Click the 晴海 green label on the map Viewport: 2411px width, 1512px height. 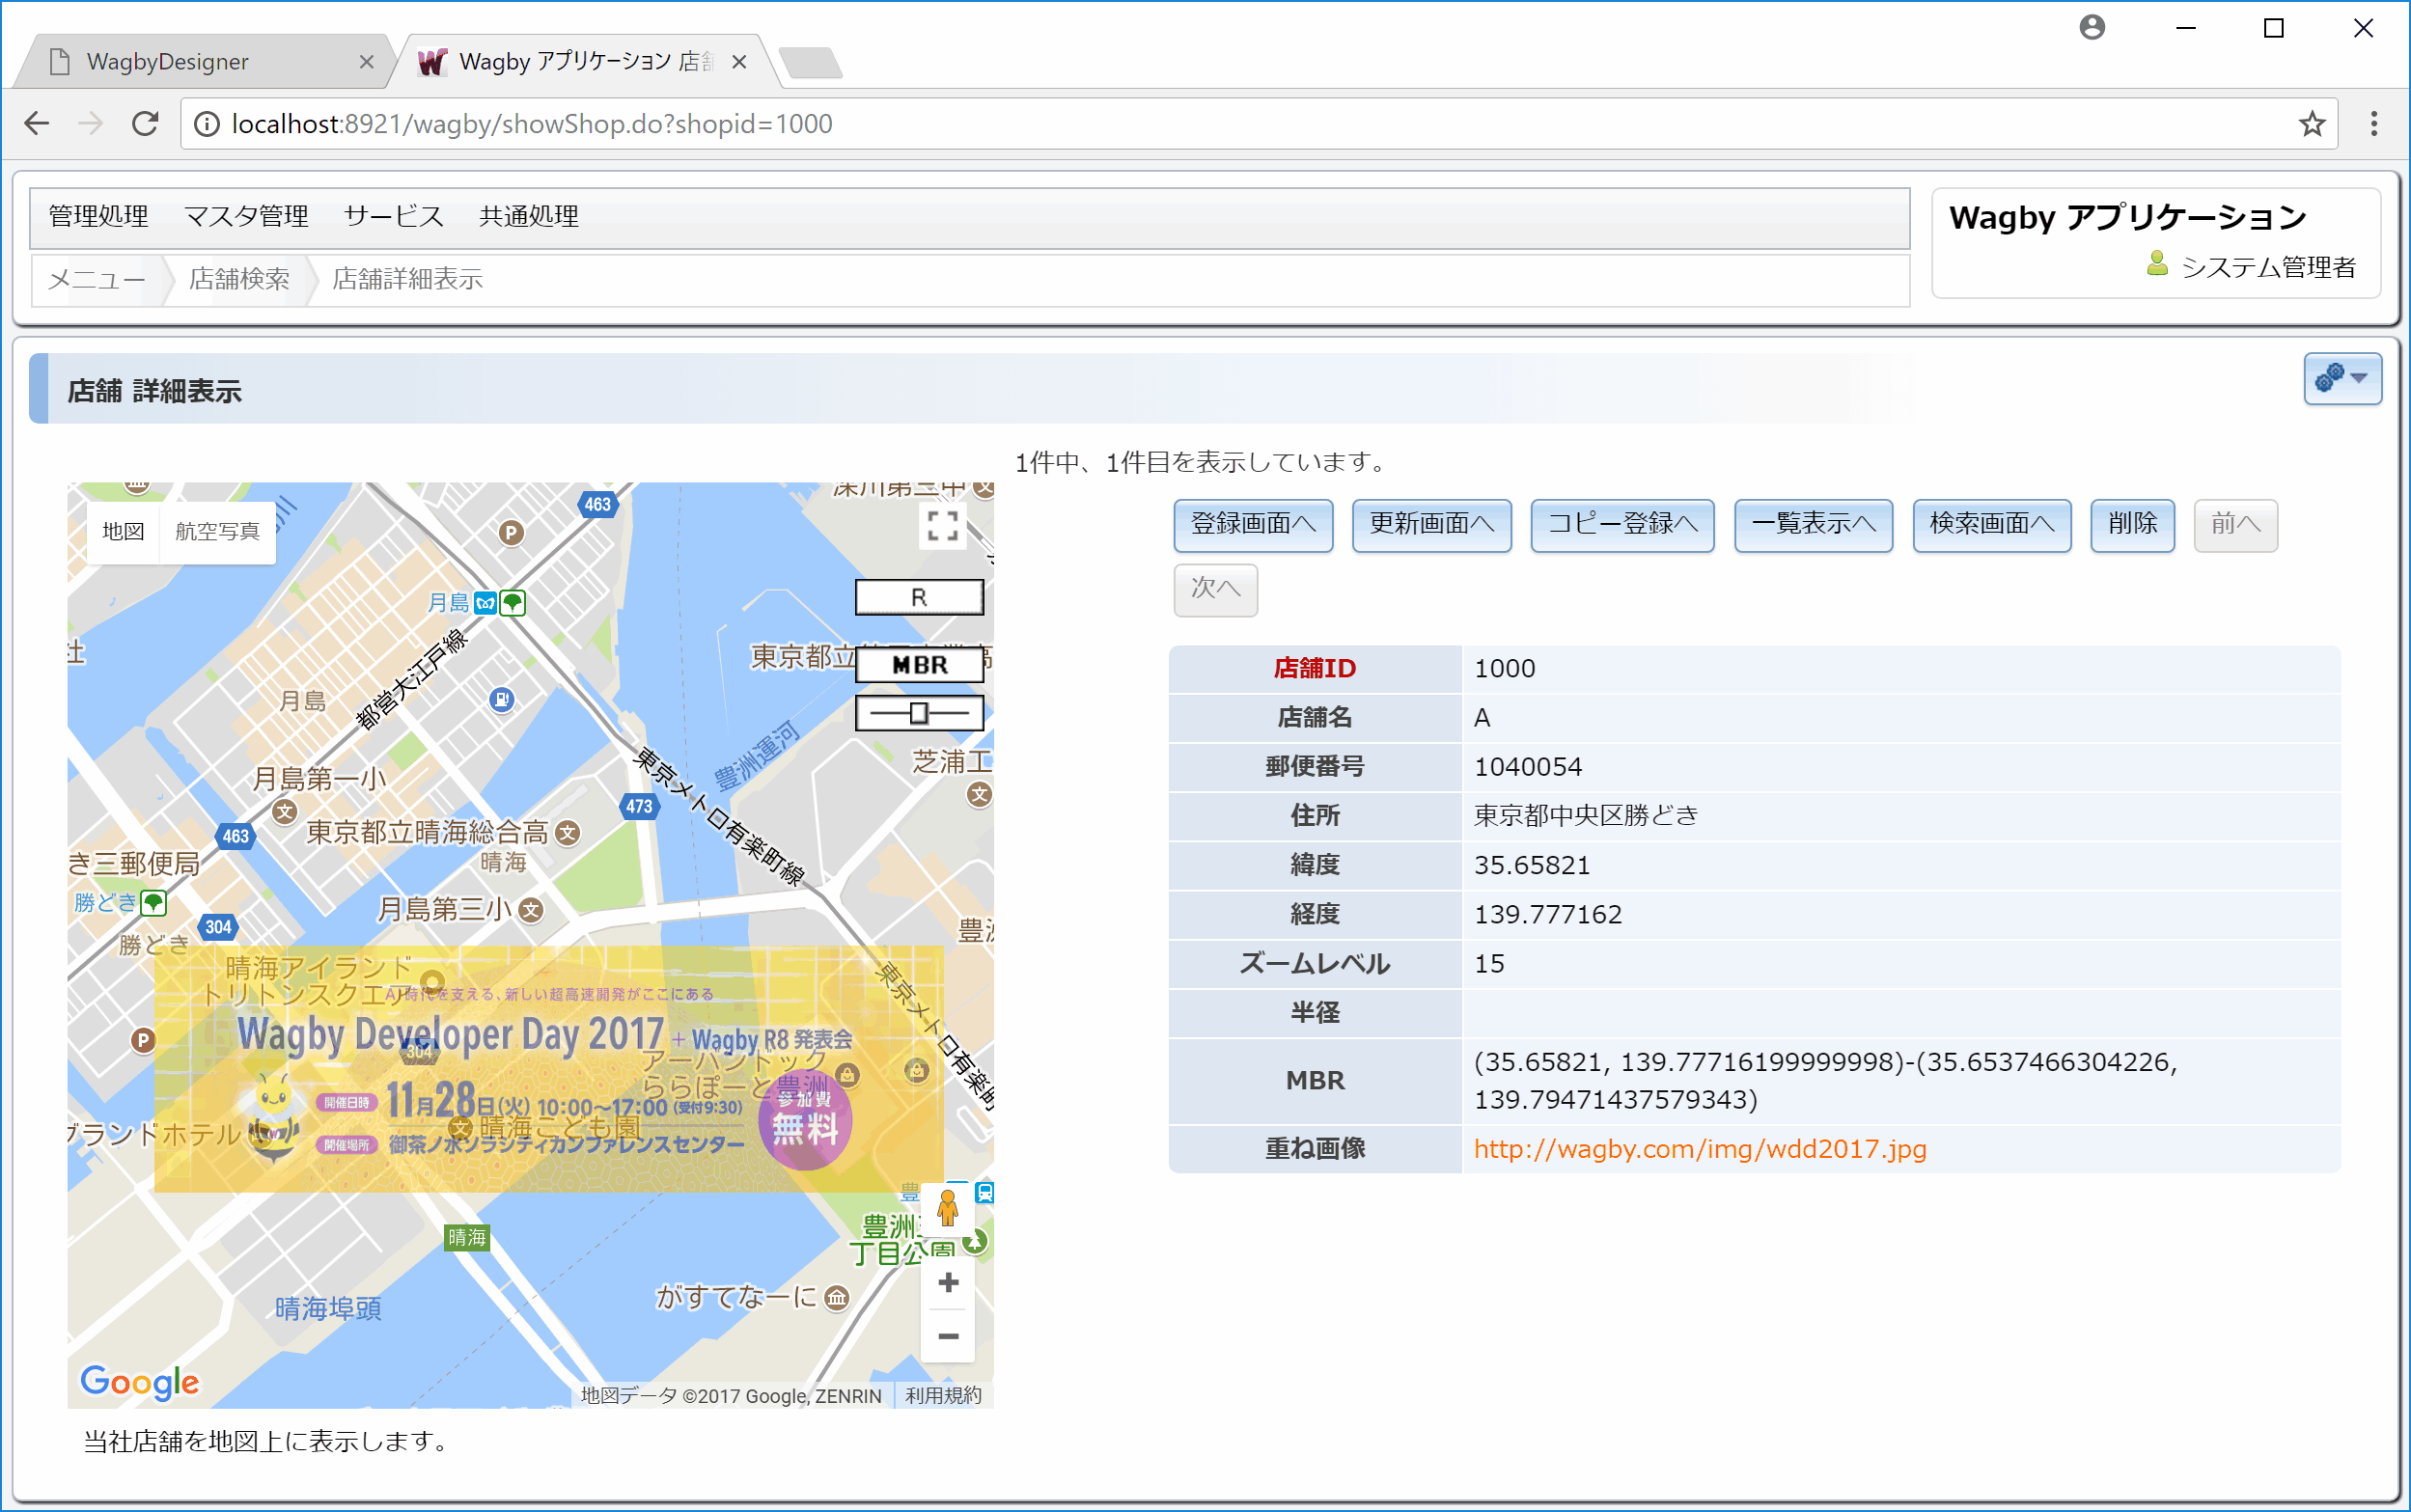(x=467, y=1238)
